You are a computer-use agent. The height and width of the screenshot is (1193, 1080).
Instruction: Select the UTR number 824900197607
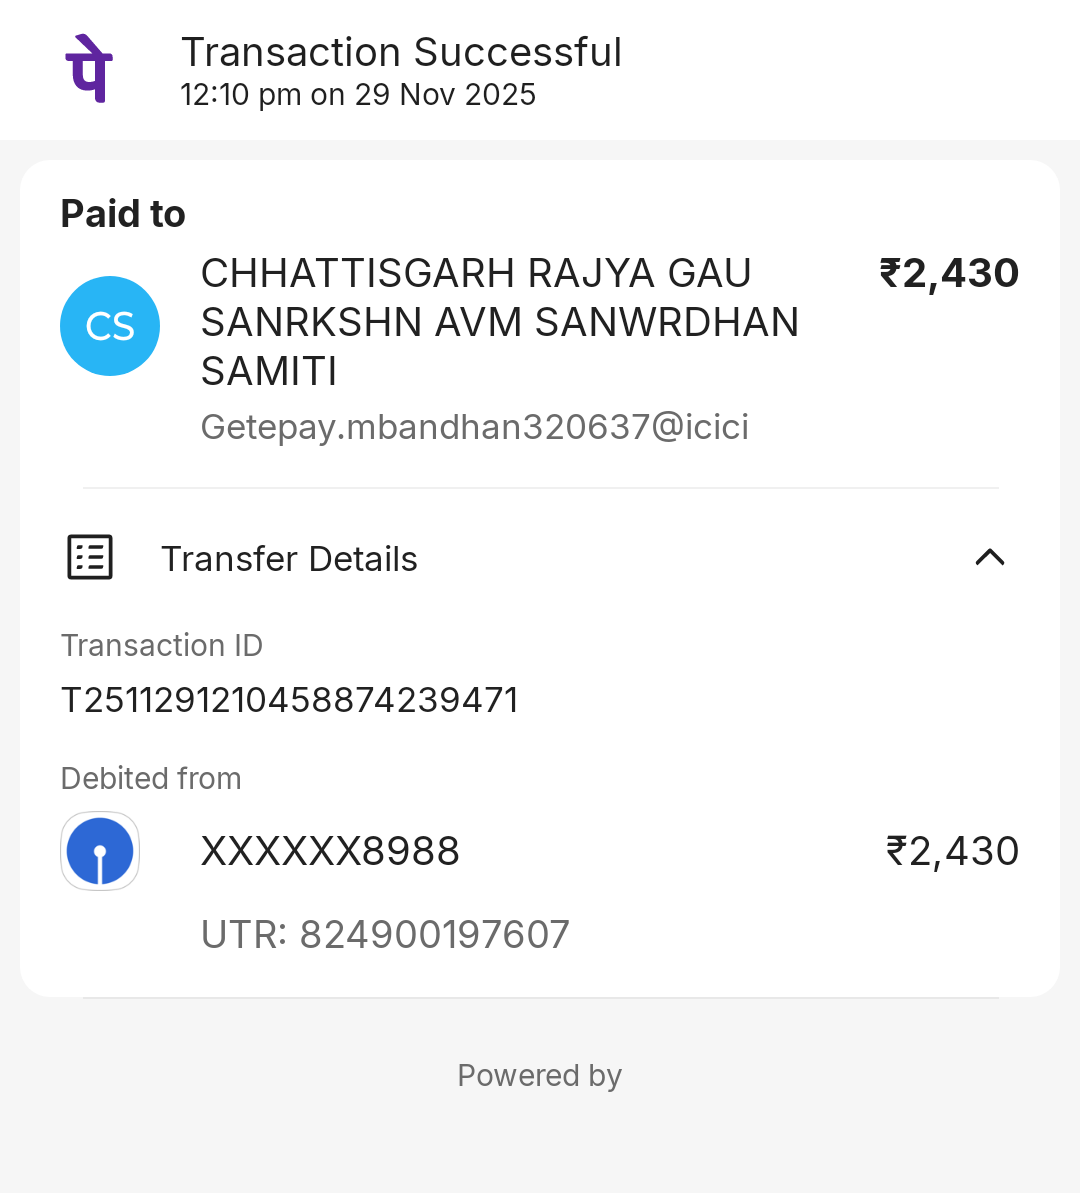(x=385, y=935)
